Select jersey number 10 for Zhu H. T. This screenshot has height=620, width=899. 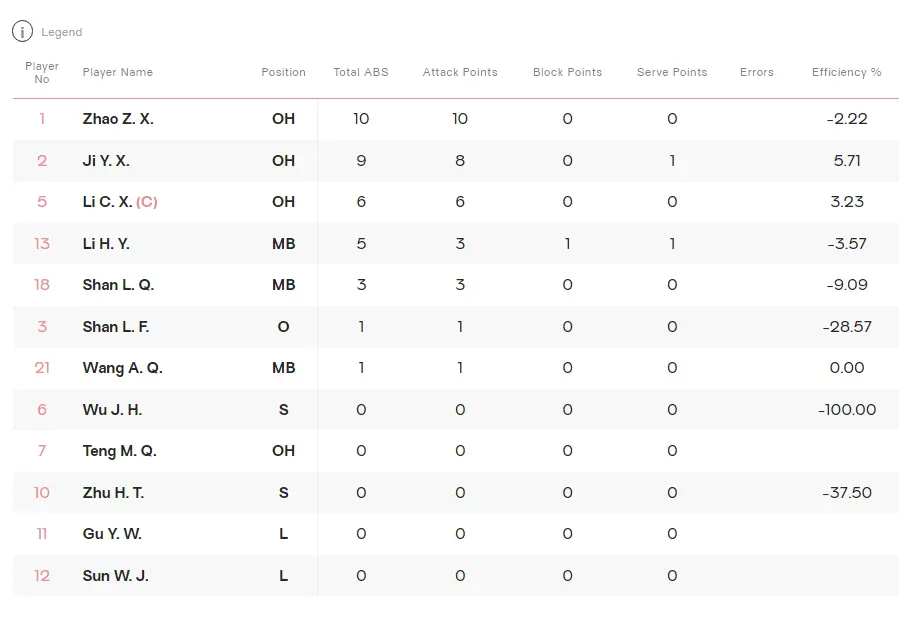point(42,493)
